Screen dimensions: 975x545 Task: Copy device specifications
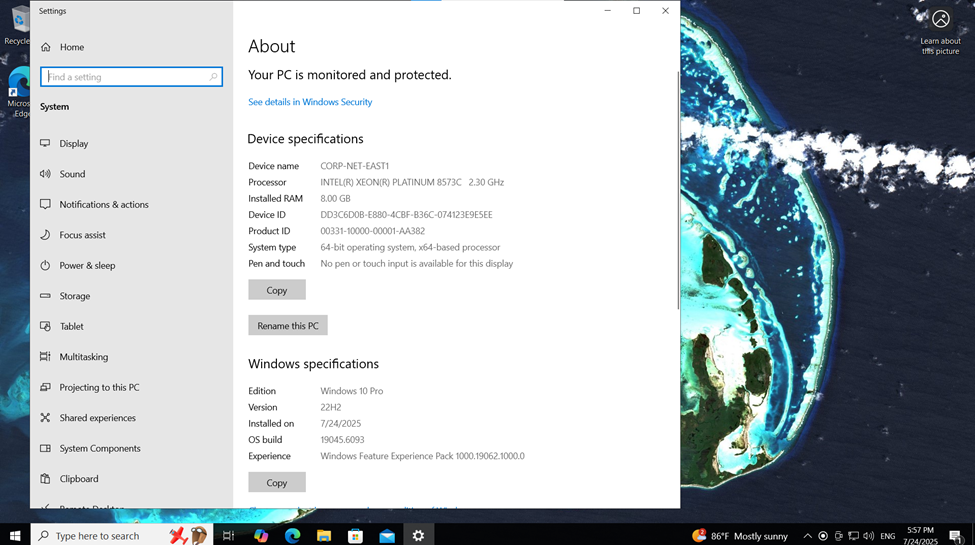click(277, 290)
